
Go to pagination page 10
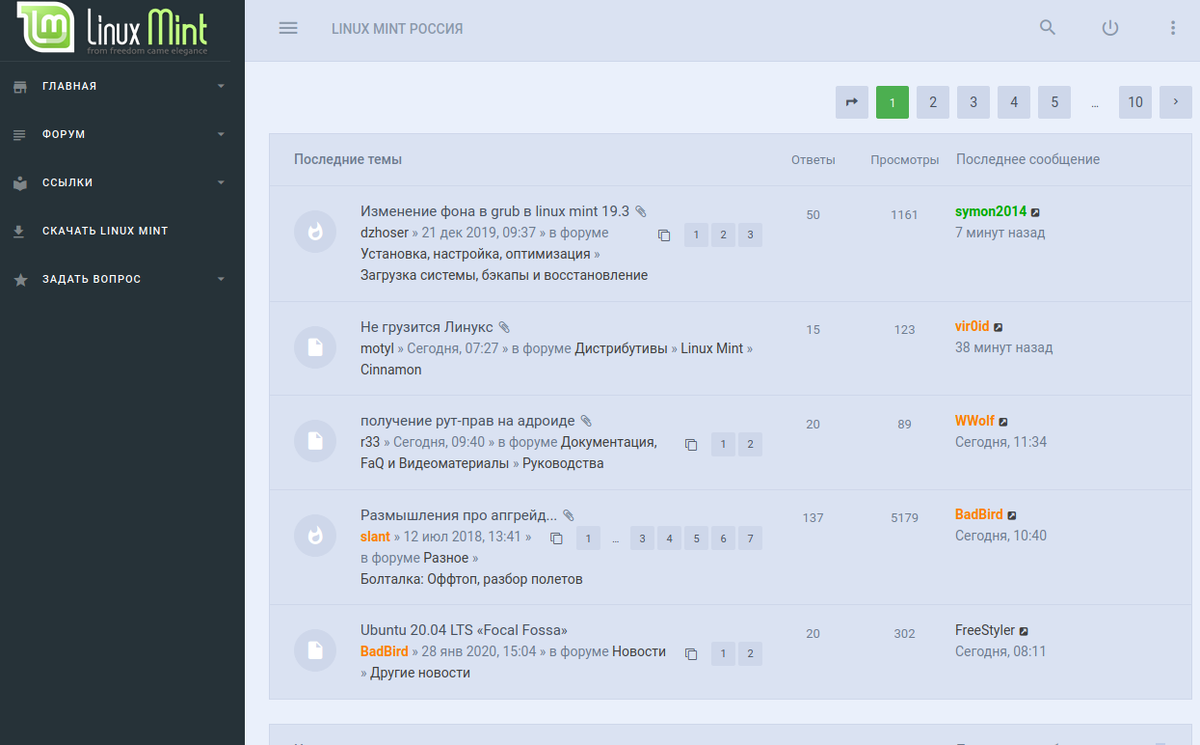[x=1135, y=102]
